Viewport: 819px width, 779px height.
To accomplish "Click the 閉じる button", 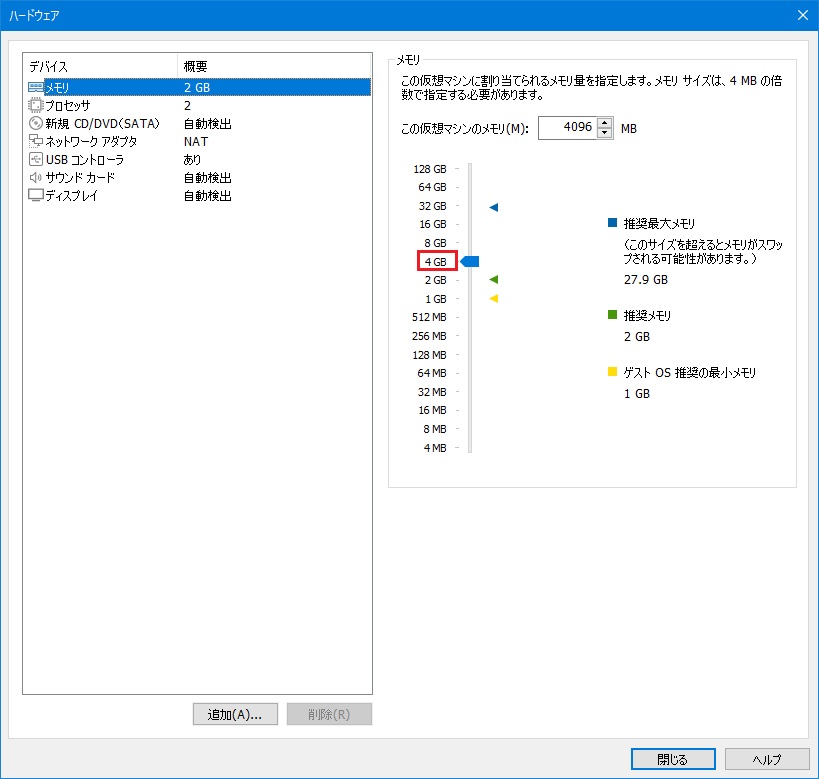I will [673, 759].
